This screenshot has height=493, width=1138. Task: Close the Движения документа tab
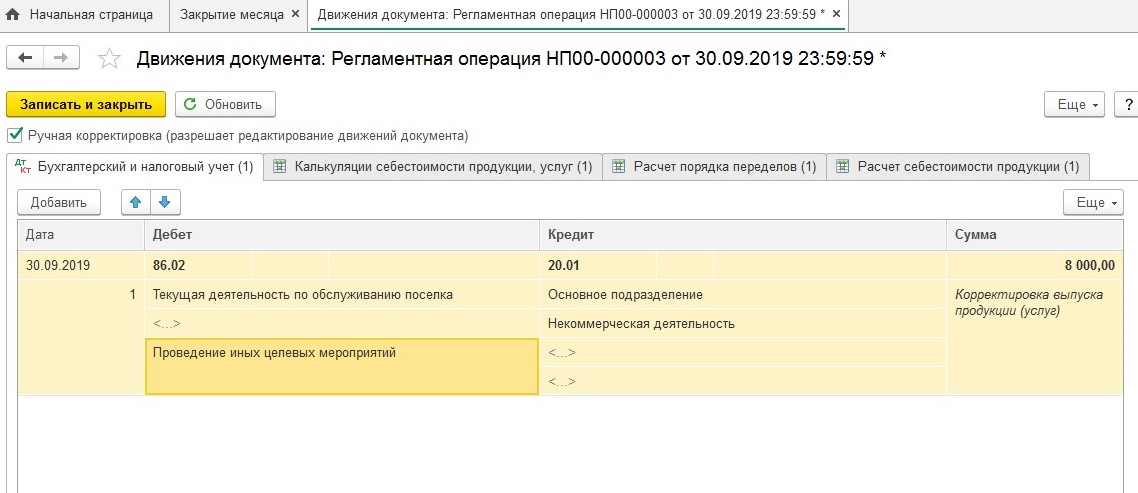(837, 15)
